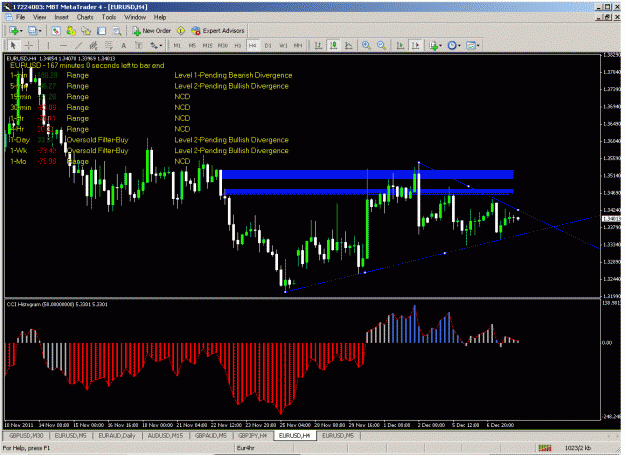Image resolution: width=625 pixels, height=455 pixels.
Task: Select the EURUSD,H4 chart tab
Action: click(x=295, y=435)
